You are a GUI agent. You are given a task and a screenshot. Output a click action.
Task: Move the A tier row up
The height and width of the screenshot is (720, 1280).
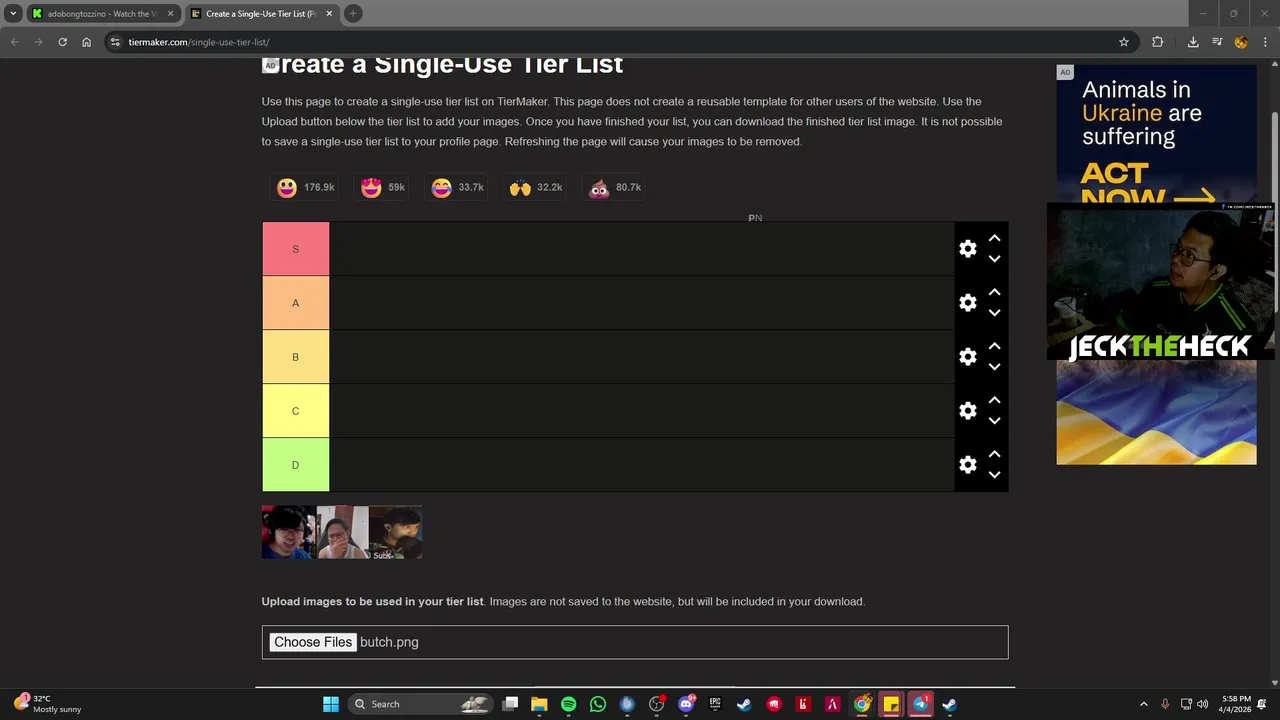point(994,293)
